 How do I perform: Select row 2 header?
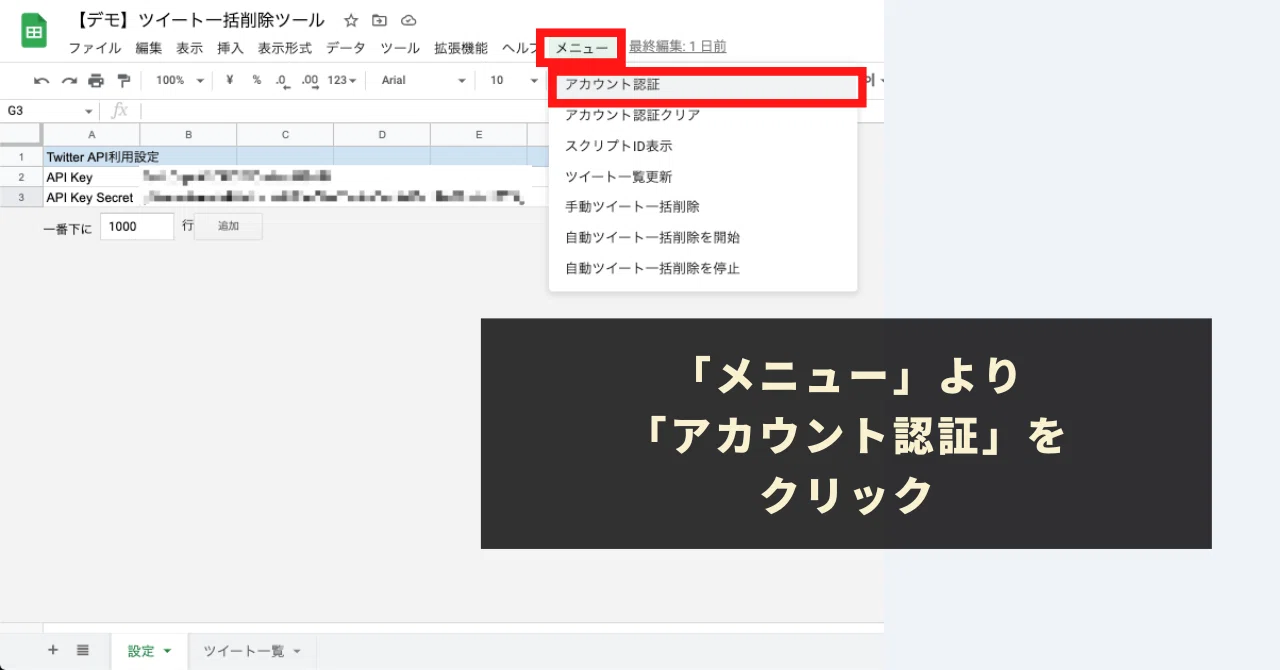pos(21,177)
